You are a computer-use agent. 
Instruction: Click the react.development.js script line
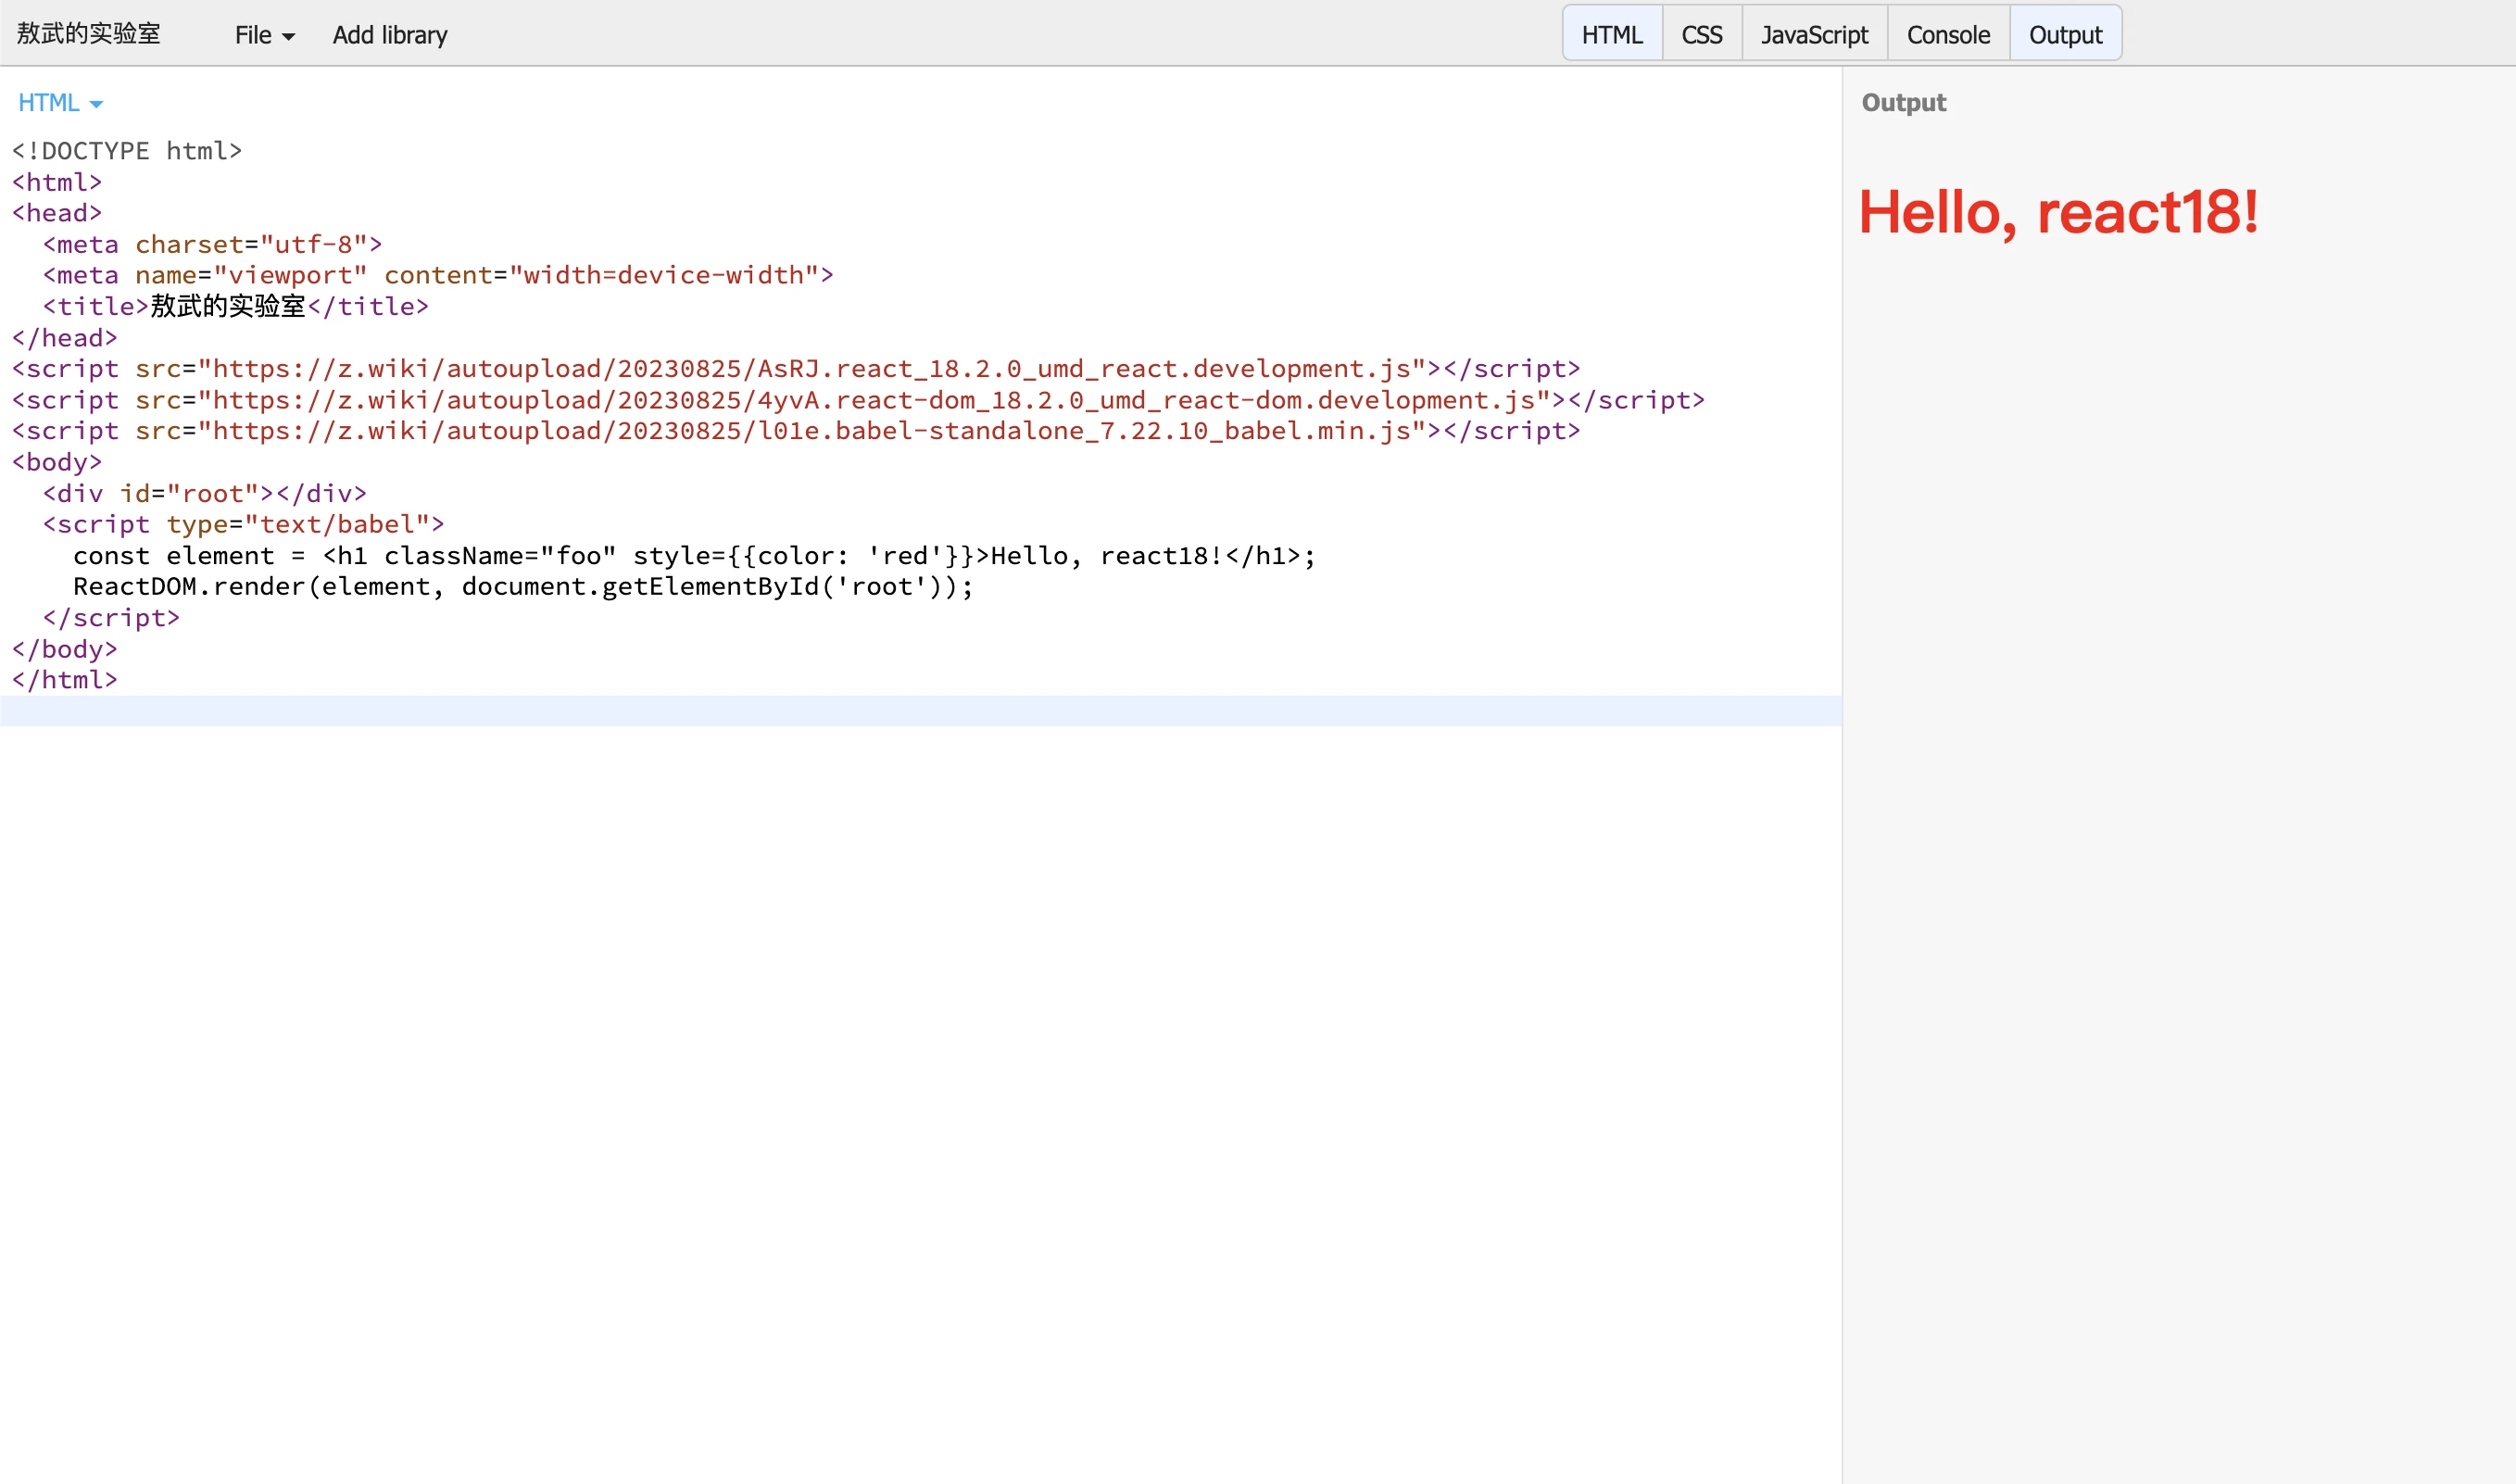pyautogui.click(x=796, y=369)
